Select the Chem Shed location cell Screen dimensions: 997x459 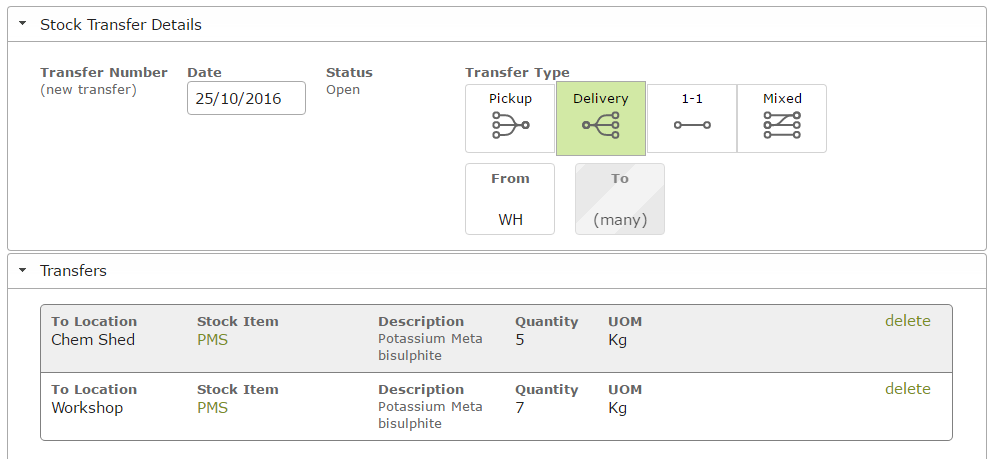pos(93,340)
